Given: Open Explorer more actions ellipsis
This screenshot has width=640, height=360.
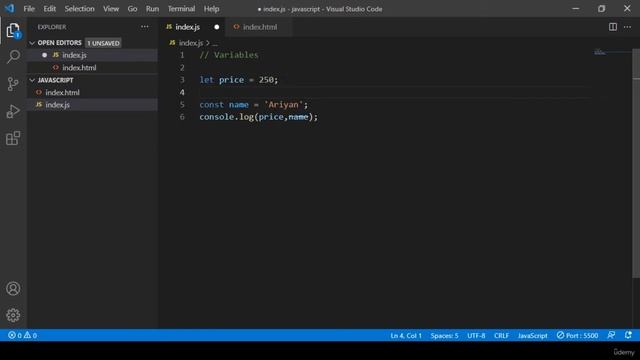Looking at the screenshot, I should click(145, 27).
